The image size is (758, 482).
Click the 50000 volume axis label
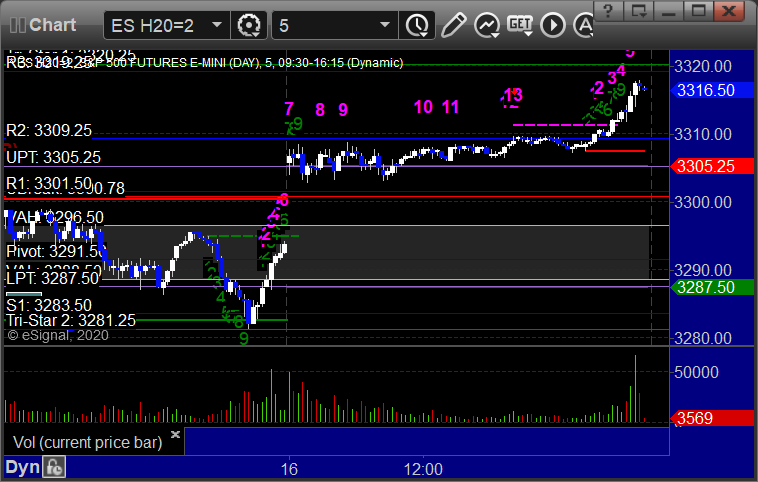(697, 372)
